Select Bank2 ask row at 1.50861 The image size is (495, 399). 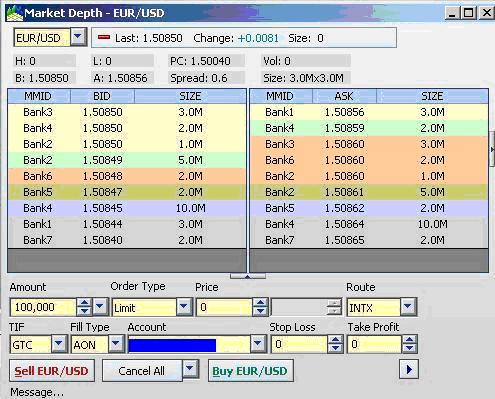click(x=369, y=192)
